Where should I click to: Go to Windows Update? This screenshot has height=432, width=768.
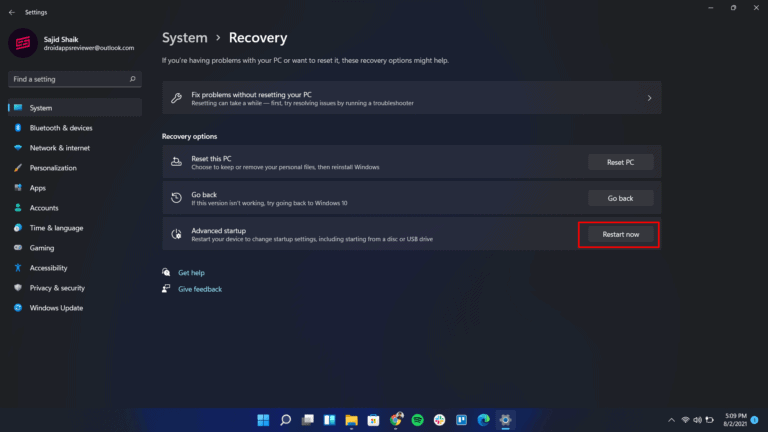75,308
